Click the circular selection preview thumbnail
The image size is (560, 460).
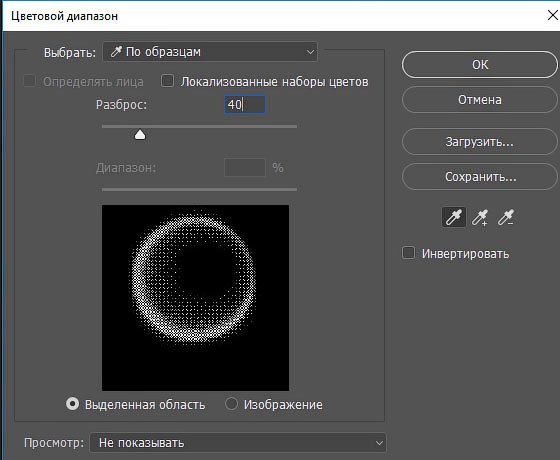[x=195, y=298]
